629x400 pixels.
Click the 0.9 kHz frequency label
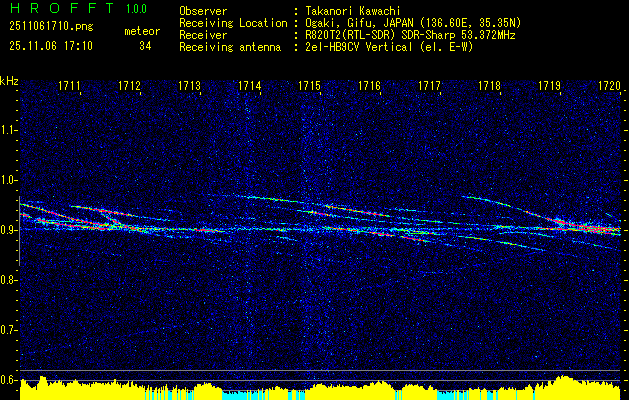(8, 230)
